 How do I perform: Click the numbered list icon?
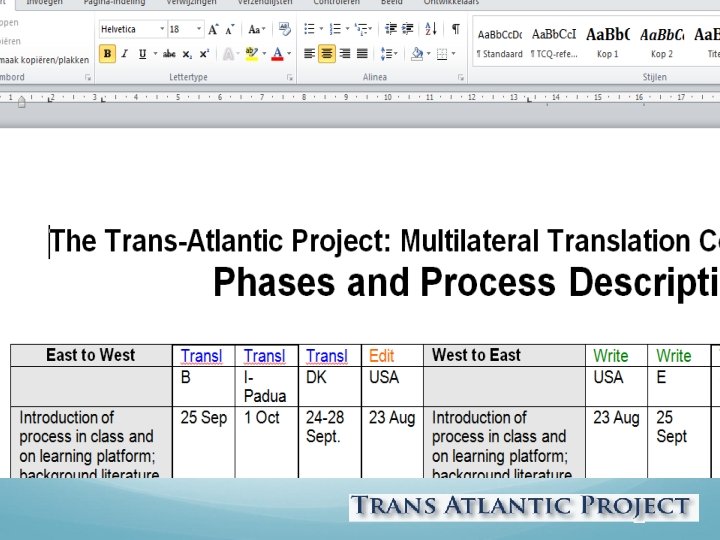(335, 29)
